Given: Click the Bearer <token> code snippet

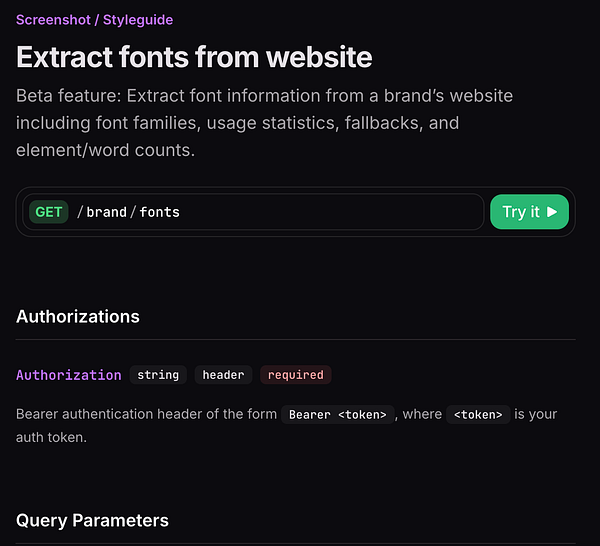Looking at the screenshot, I should point(338,414).
